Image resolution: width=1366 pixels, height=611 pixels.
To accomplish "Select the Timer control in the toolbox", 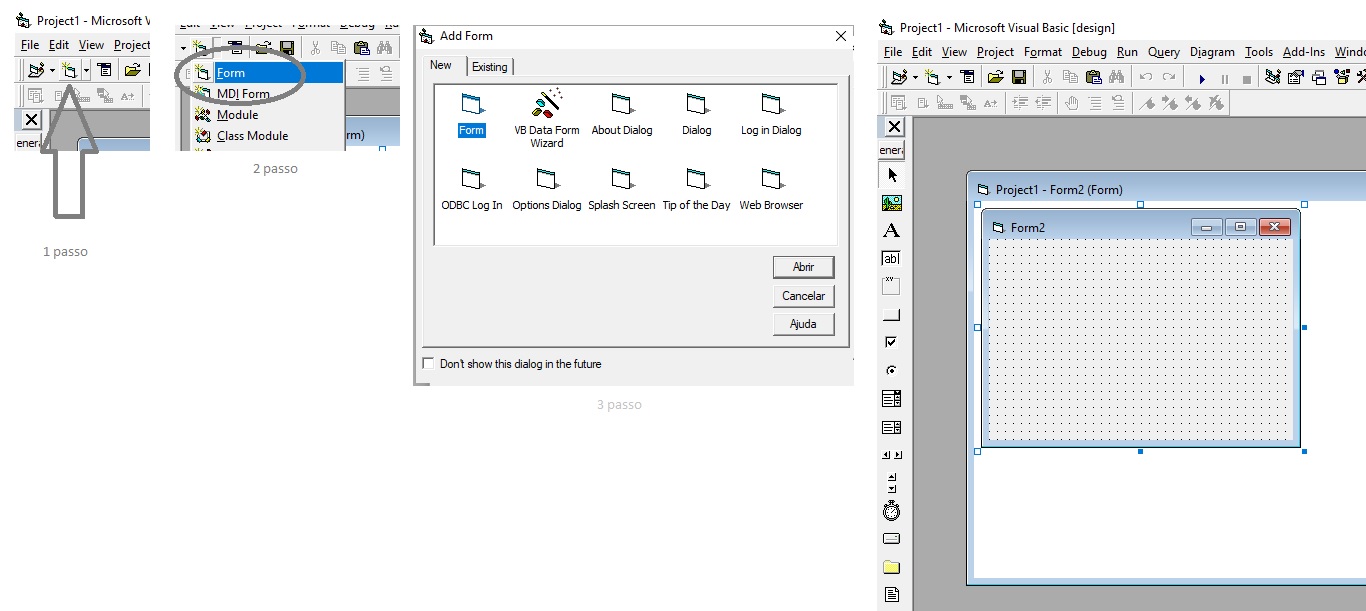I will 891,511.
